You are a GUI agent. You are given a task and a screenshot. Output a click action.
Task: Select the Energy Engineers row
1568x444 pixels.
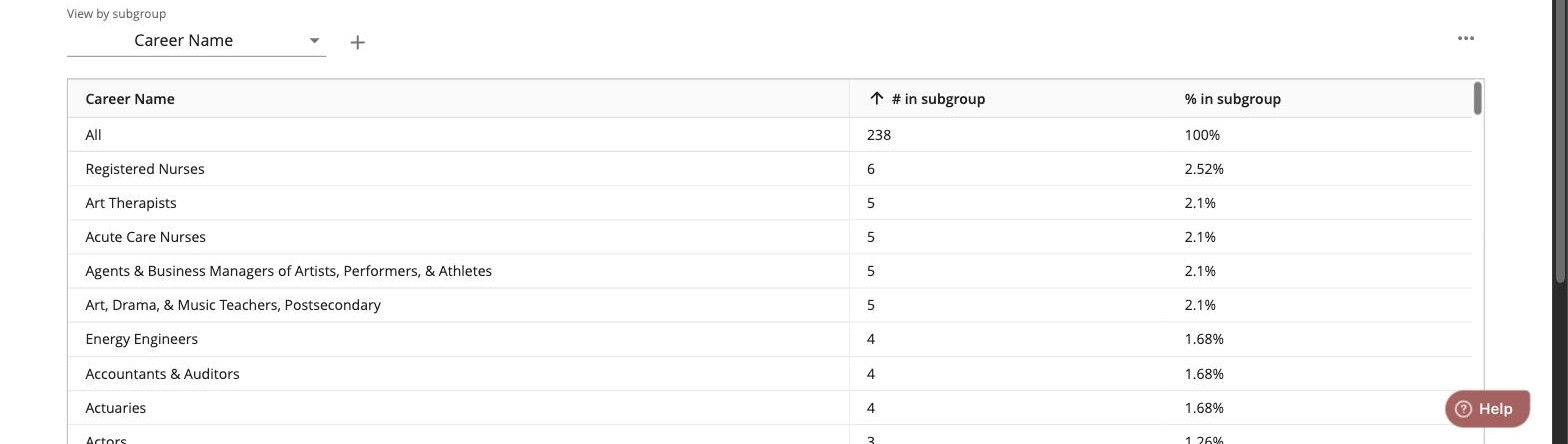point(770,339)
